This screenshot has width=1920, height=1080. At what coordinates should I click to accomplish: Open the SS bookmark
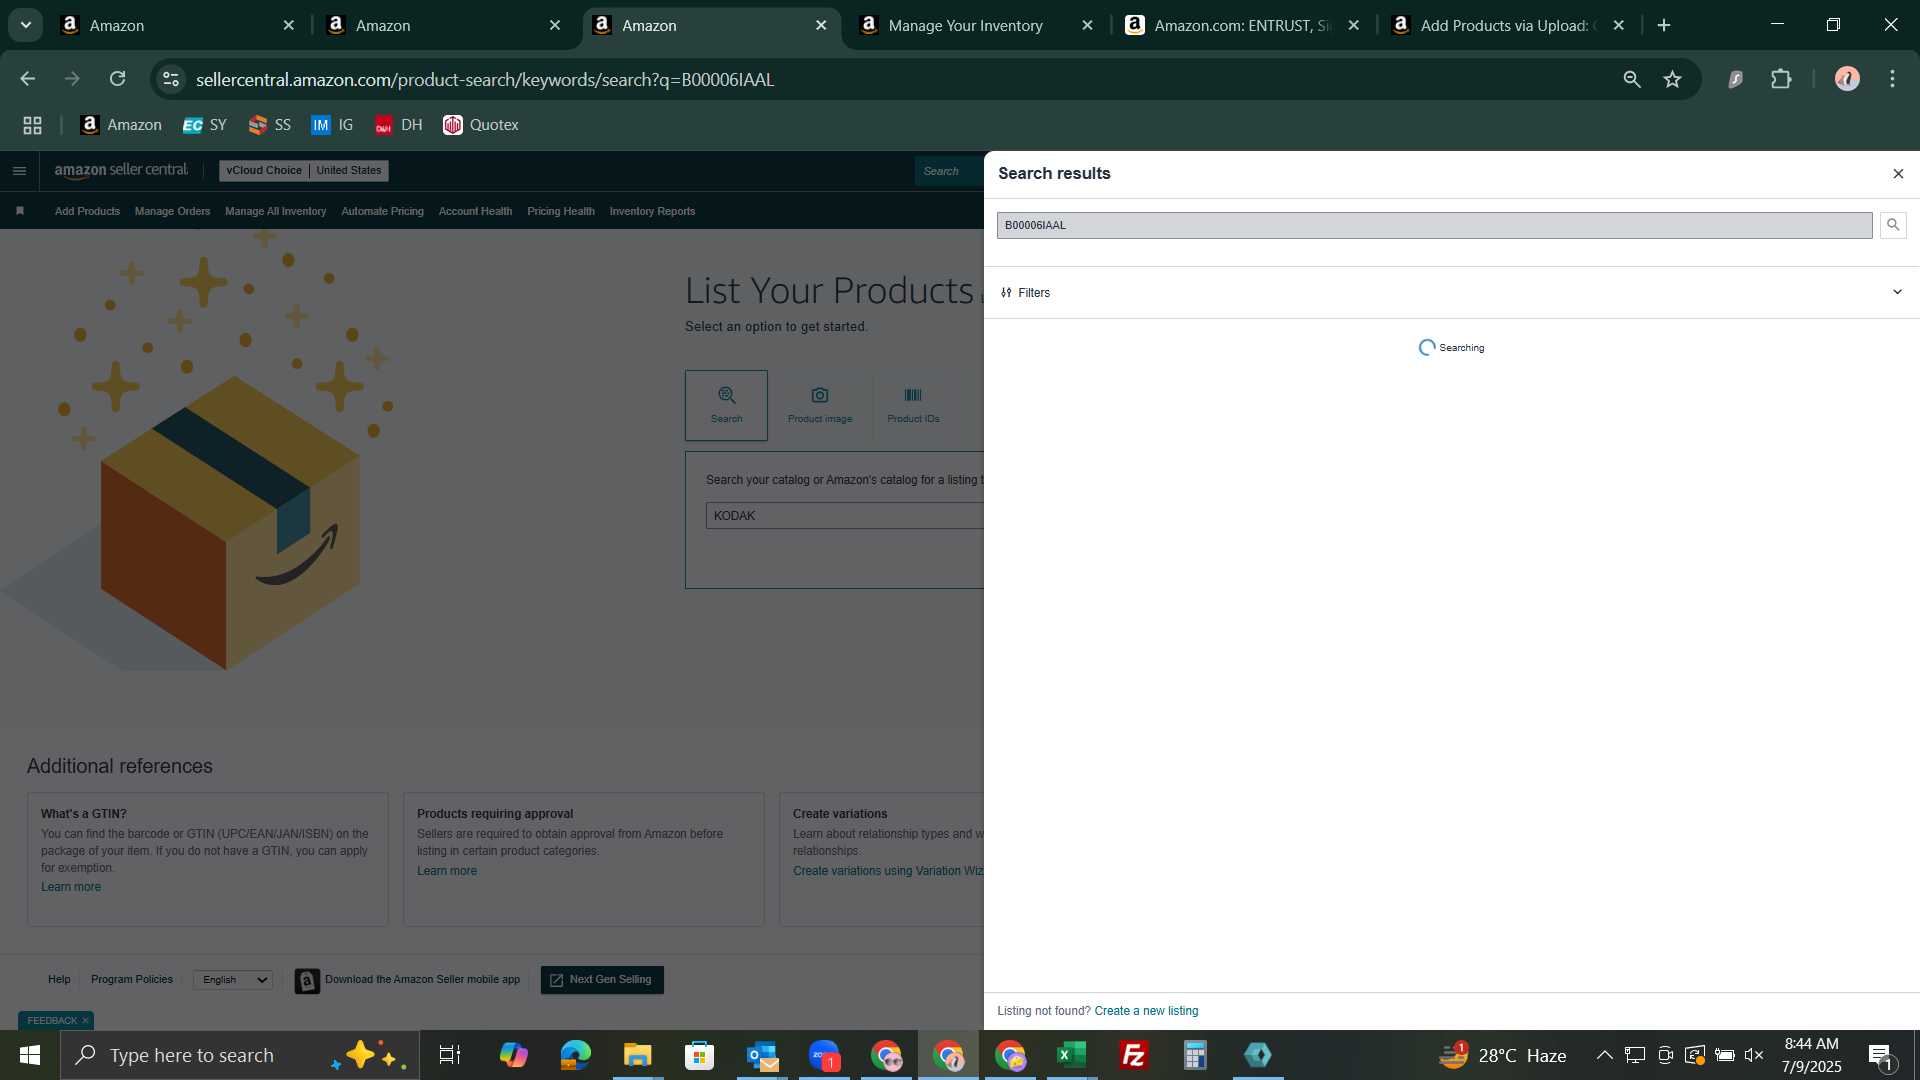pos(270,125)
